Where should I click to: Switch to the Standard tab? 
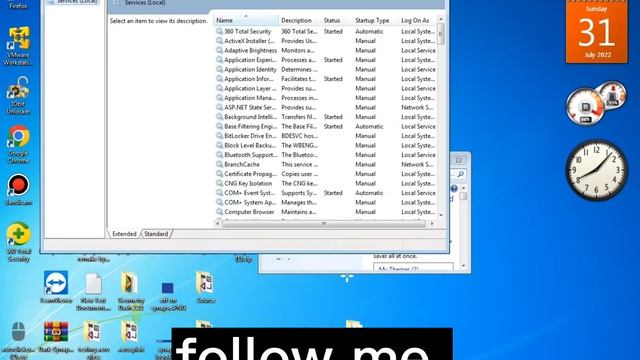click(156, 234)
